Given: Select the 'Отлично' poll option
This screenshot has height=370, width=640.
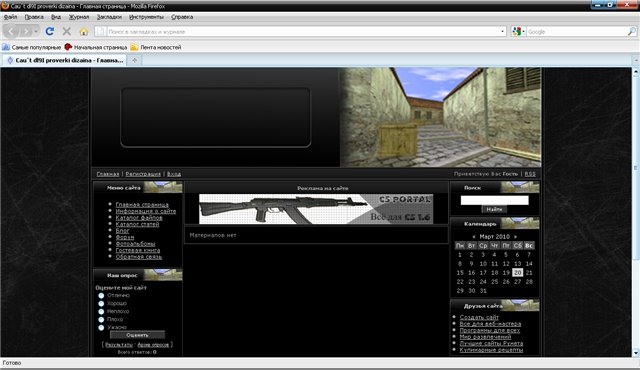Looking at the screenshot, I should [x=101, y=295].
